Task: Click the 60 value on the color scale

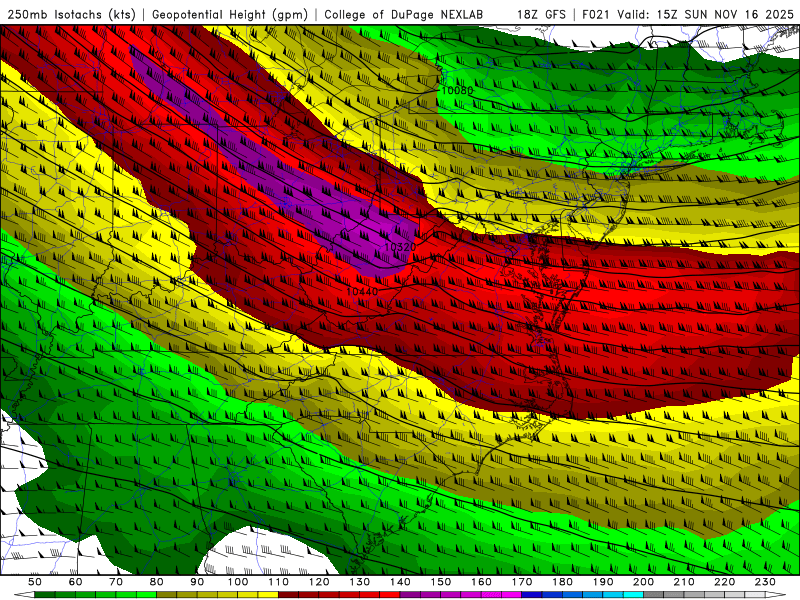Action: pos(75,582)
